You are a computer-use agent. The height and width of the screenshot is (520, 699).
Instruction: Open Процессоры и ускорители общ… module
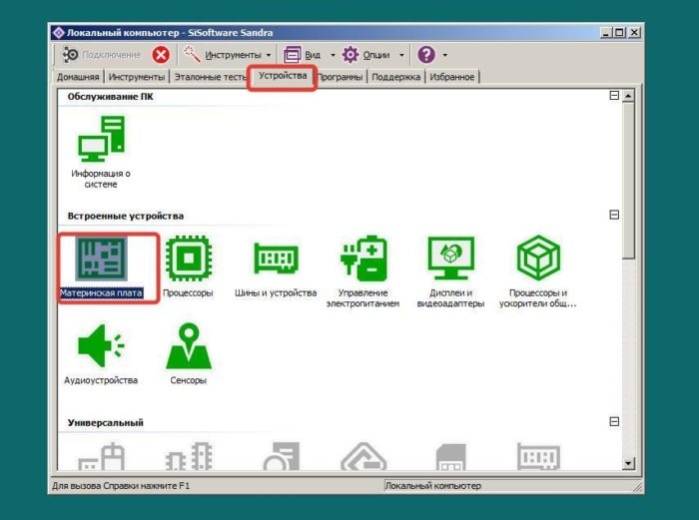tap(538, 272)
